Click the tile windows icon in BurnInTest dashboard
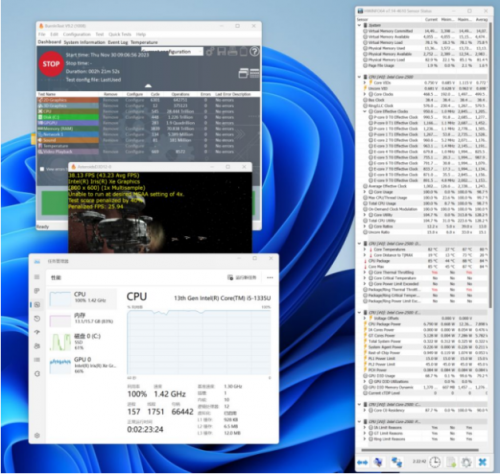 click(x=255, y=73)
